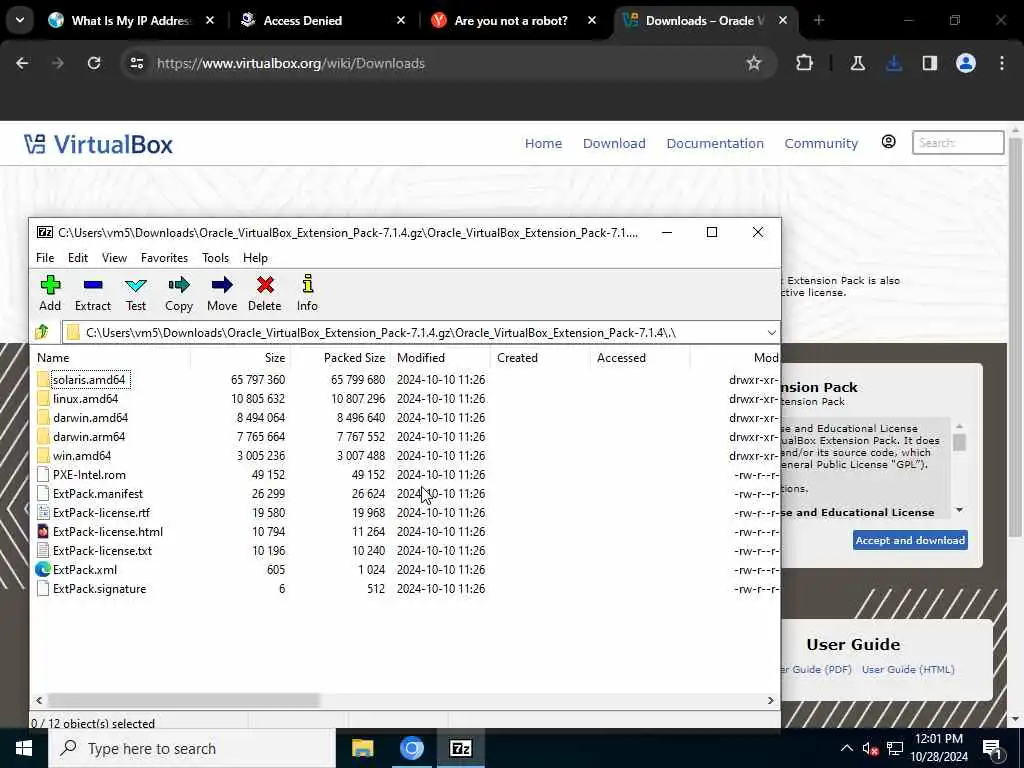This screenshot has width=1024, height=768.
Task: Bookmark this page with the star icon
Action: [754, 63]
